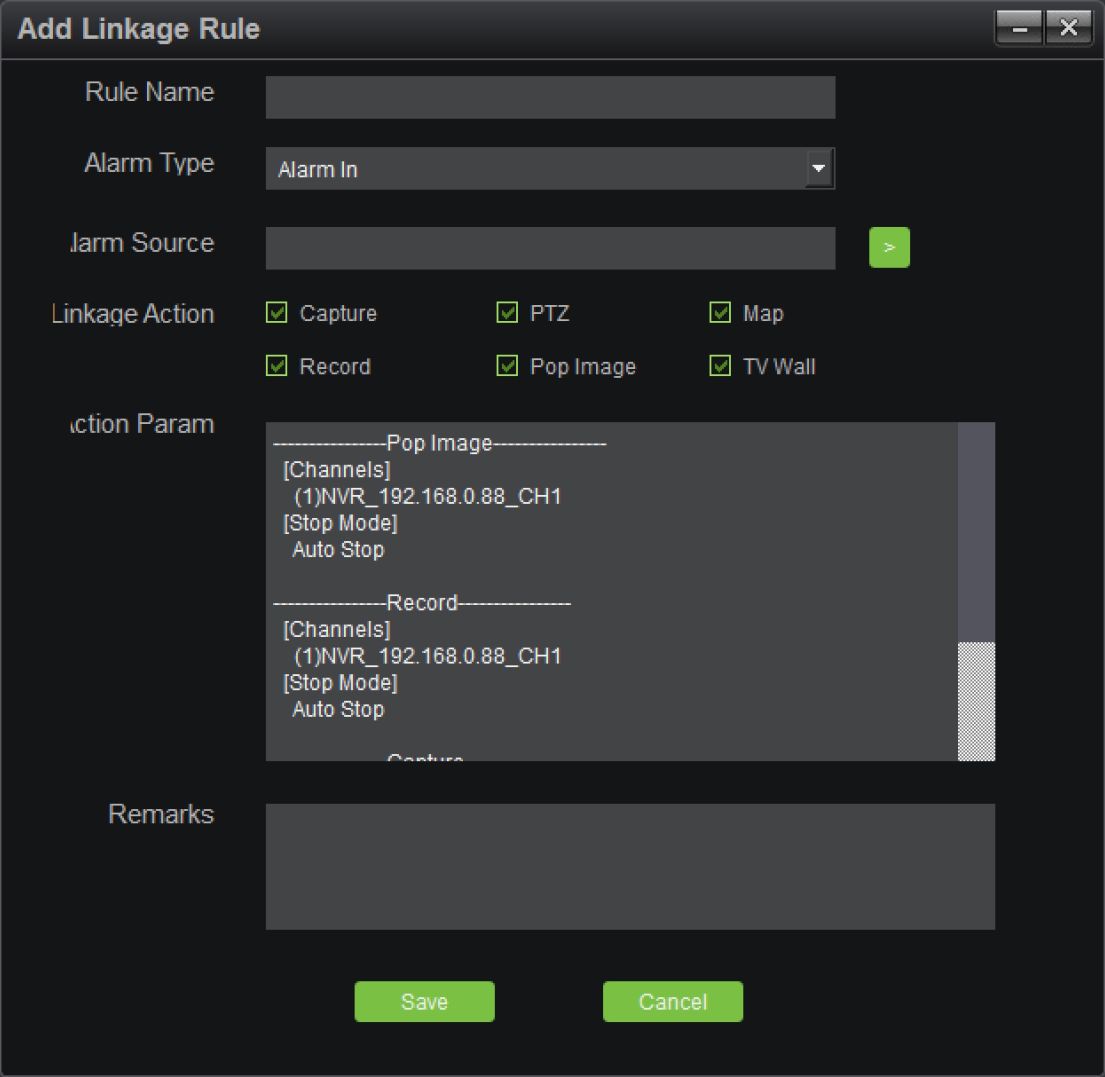Uncheck the Capture linkage action
This screenshot has width=1105, height=1077.
point(277,313)
